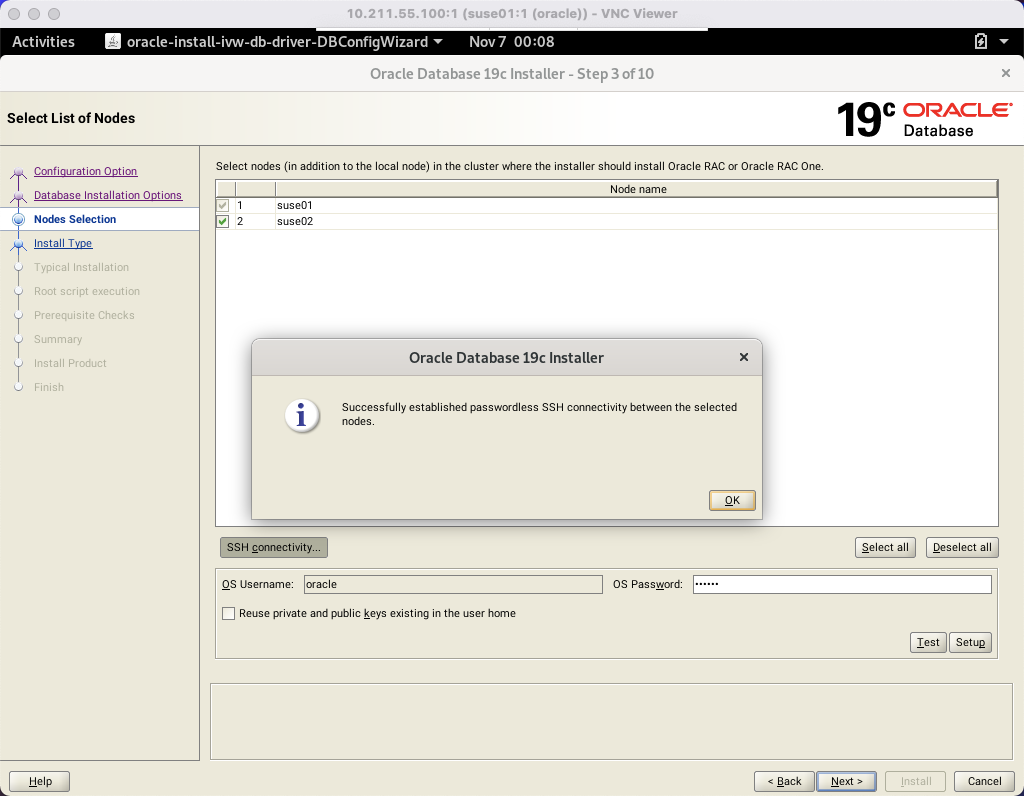Focus the OS Password field

842,584
